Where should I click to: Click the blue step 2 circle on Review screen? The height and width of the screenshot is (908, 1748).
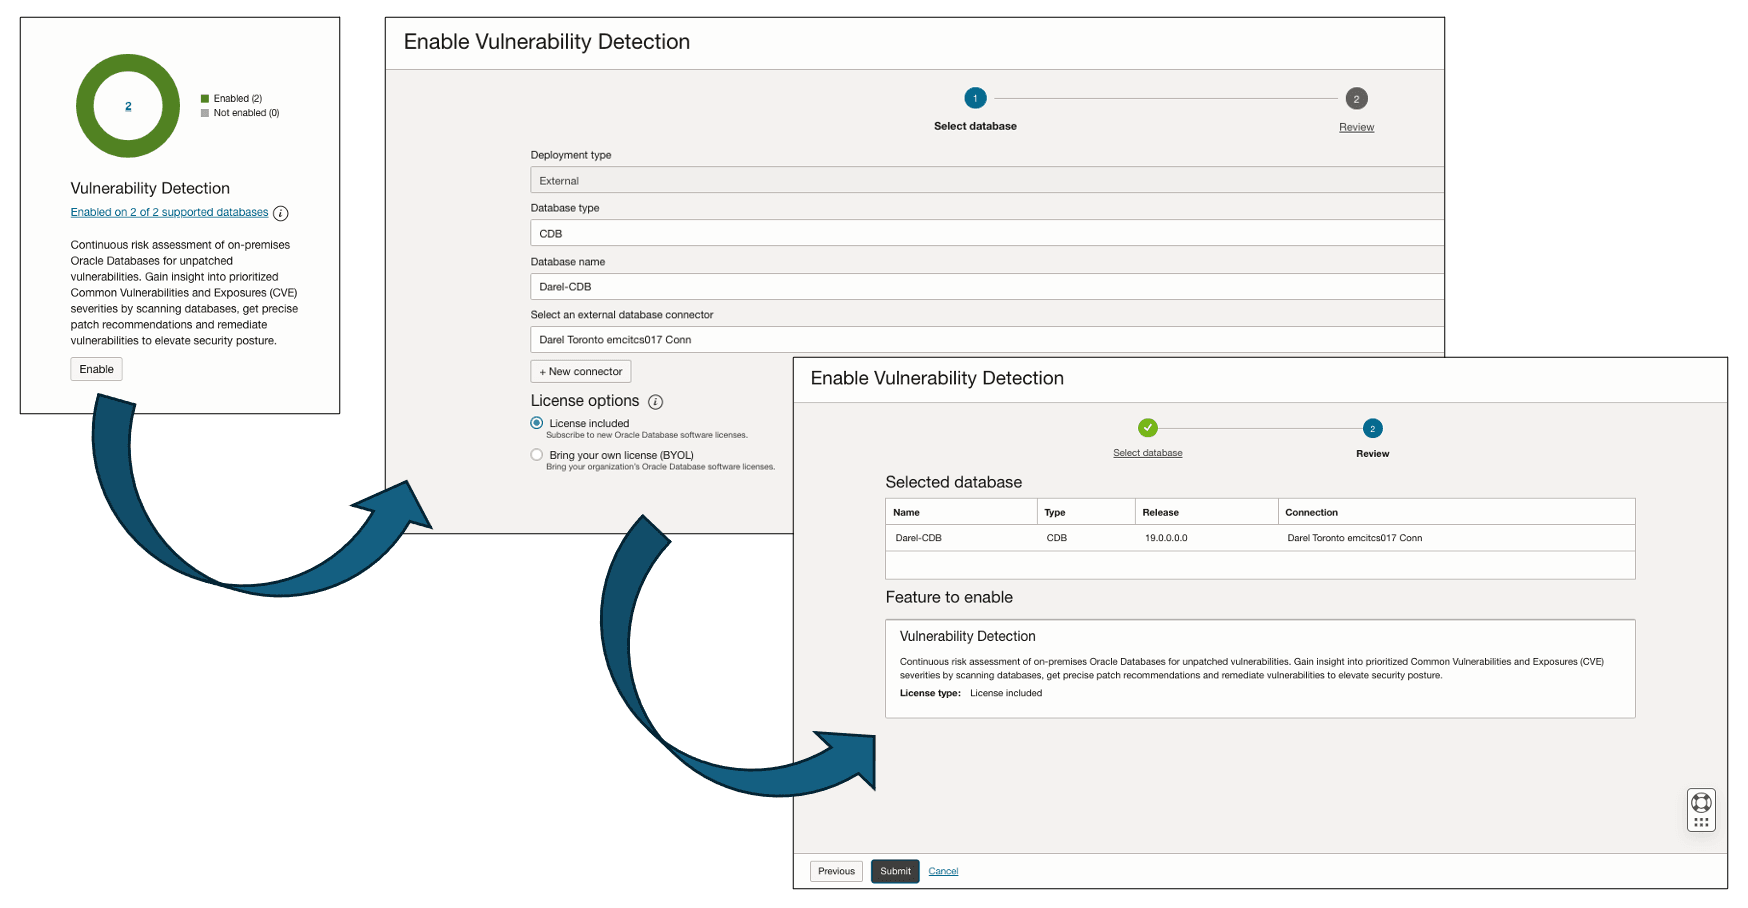[x=1372, y=428]
